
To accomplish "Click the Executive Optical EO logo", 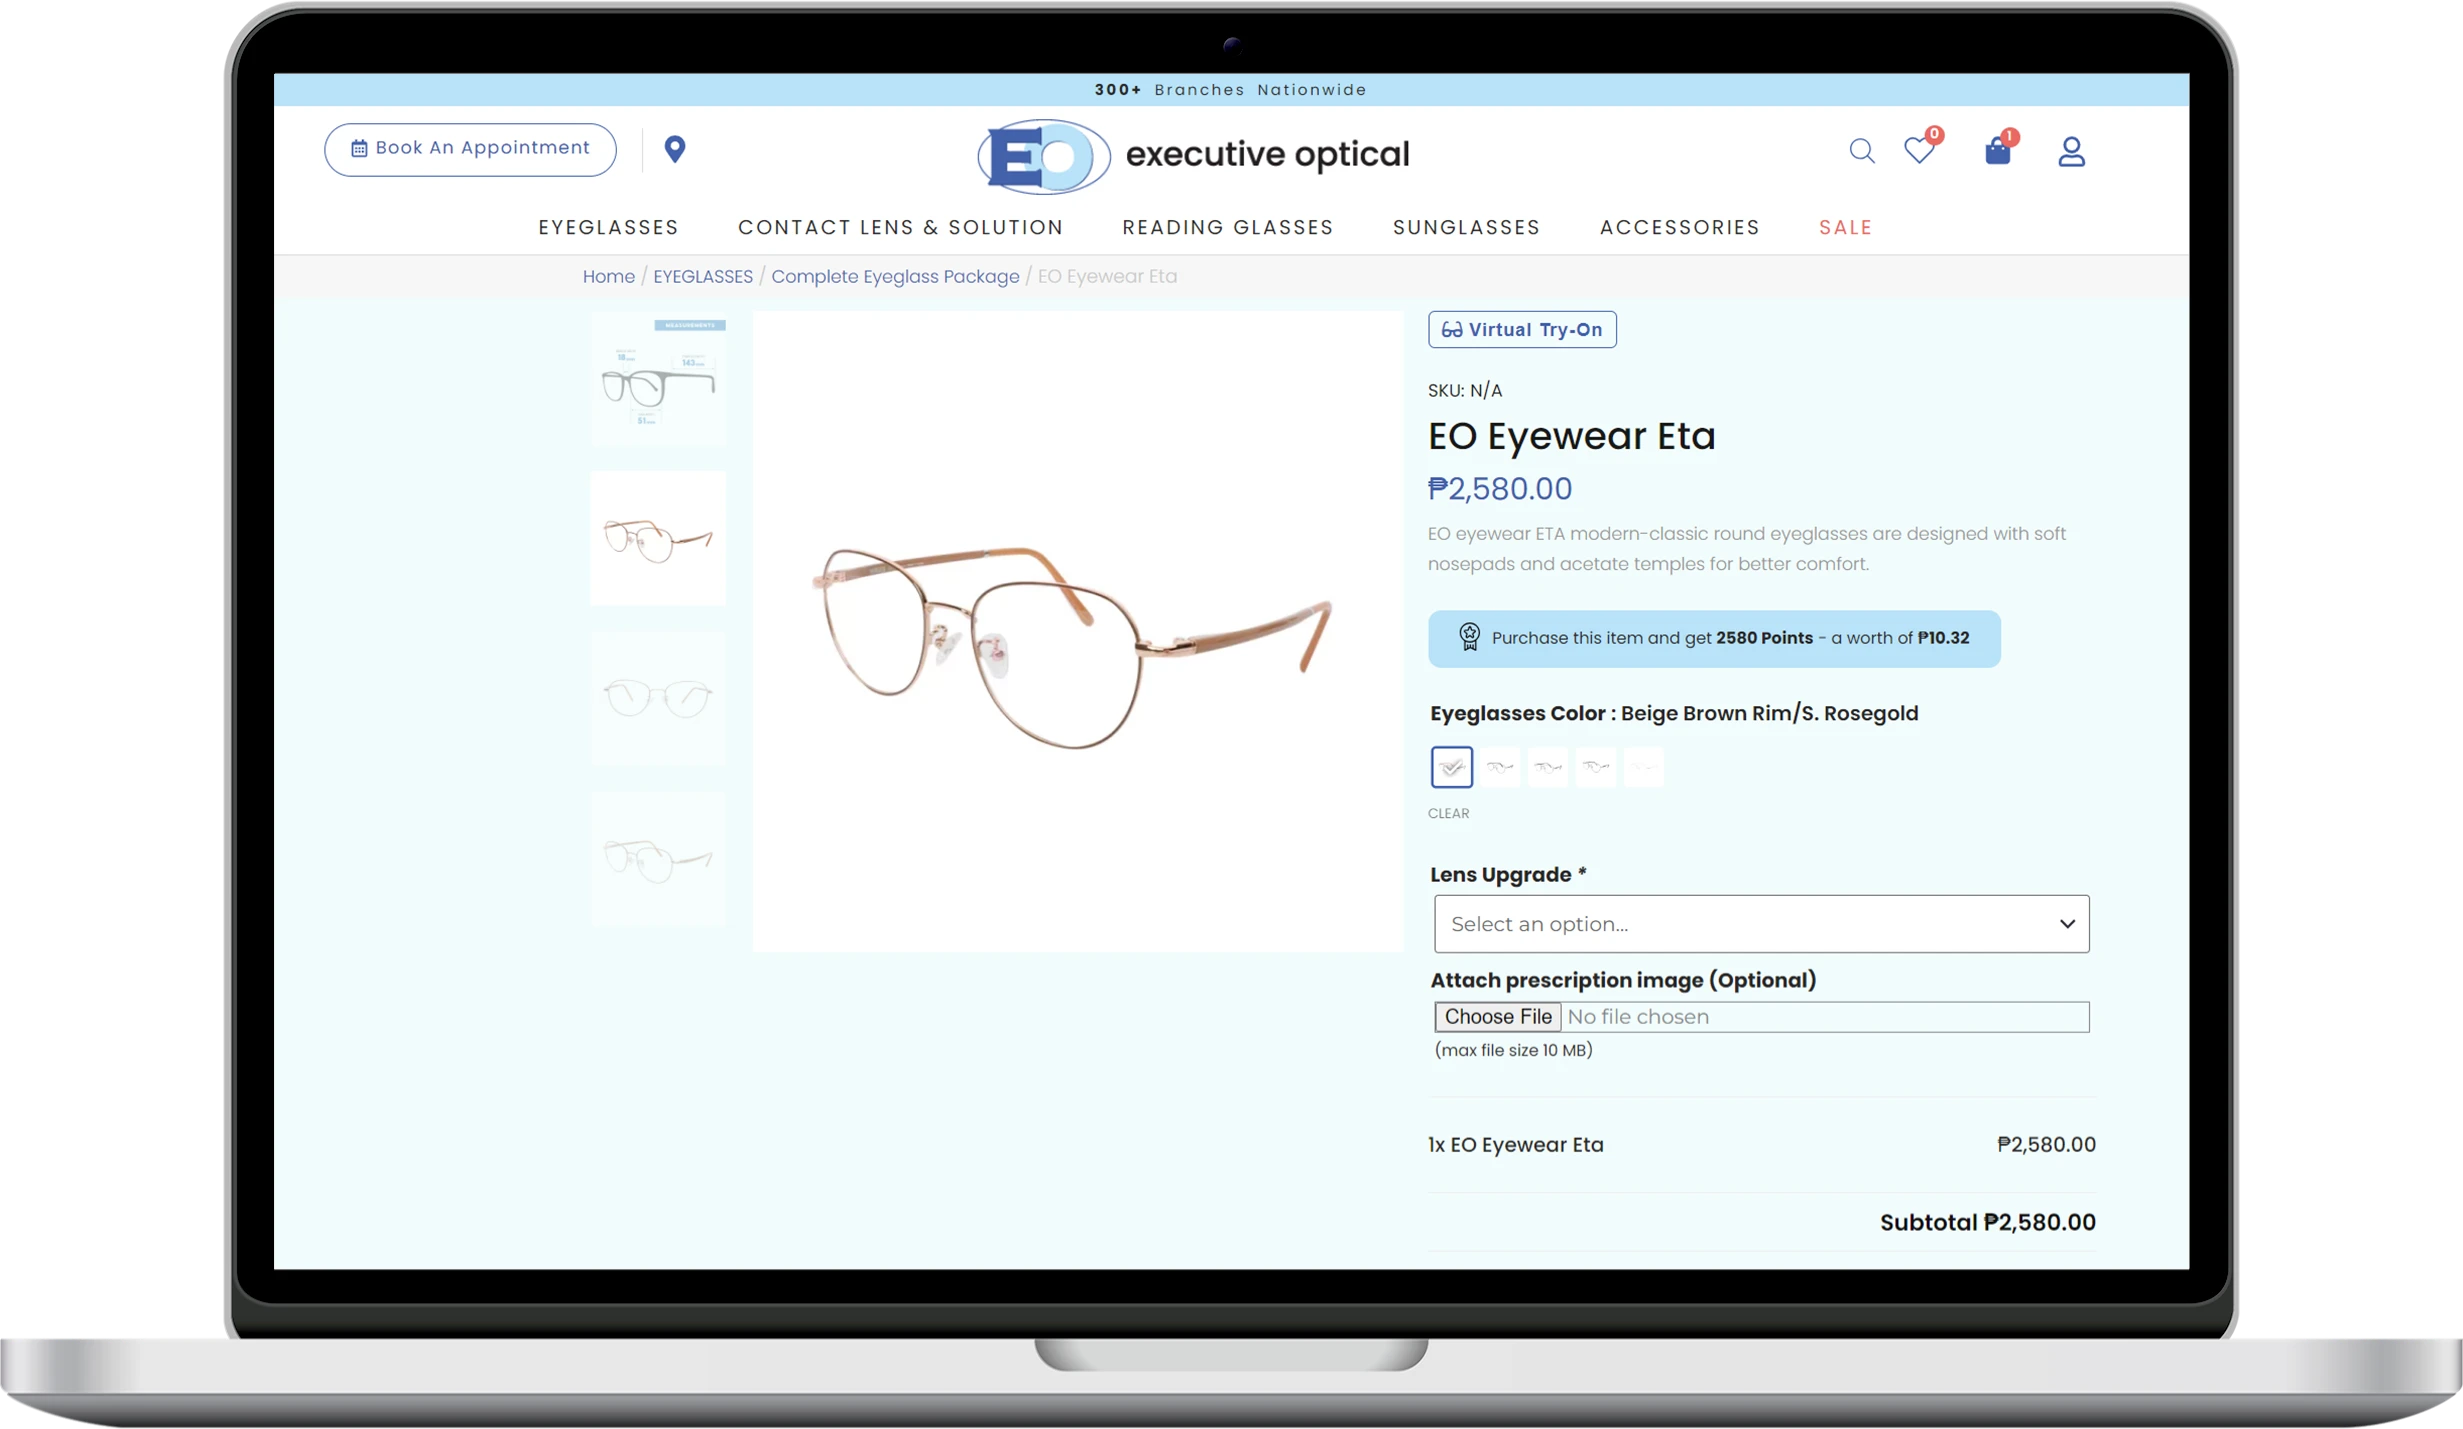I will coord(1193,155).
